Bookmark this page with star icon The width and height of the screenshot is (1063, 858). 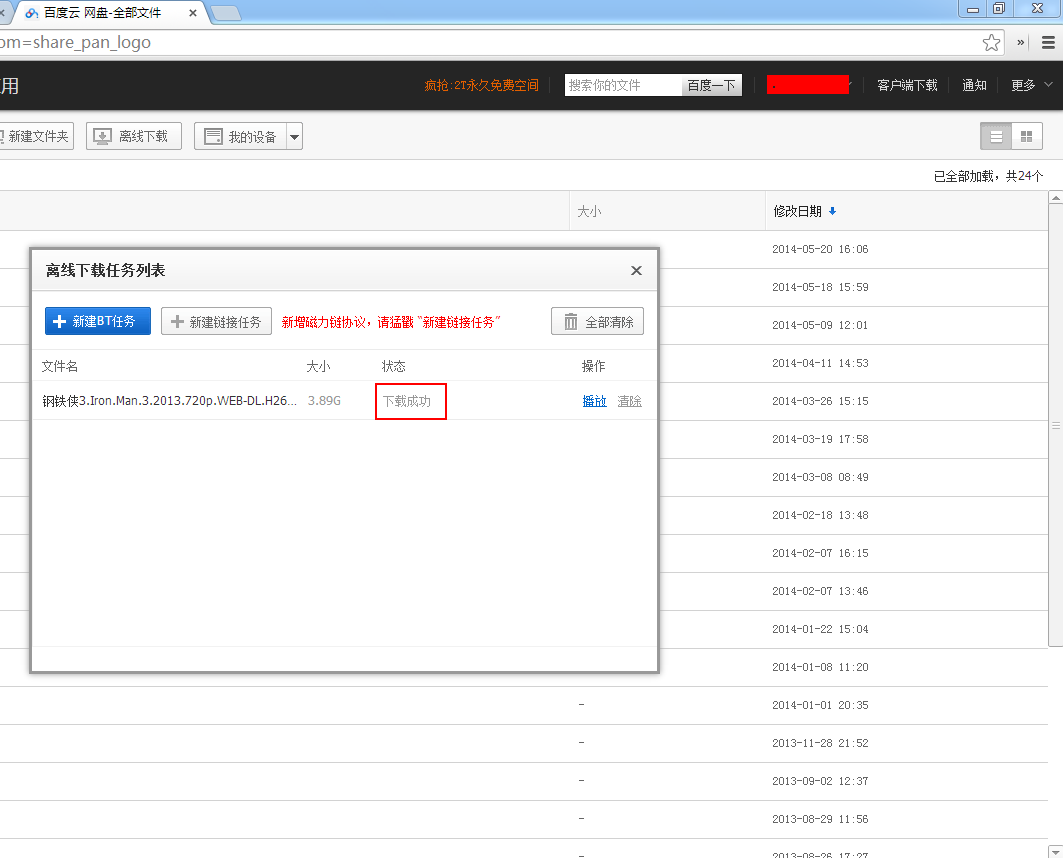(x=991, y=42)
